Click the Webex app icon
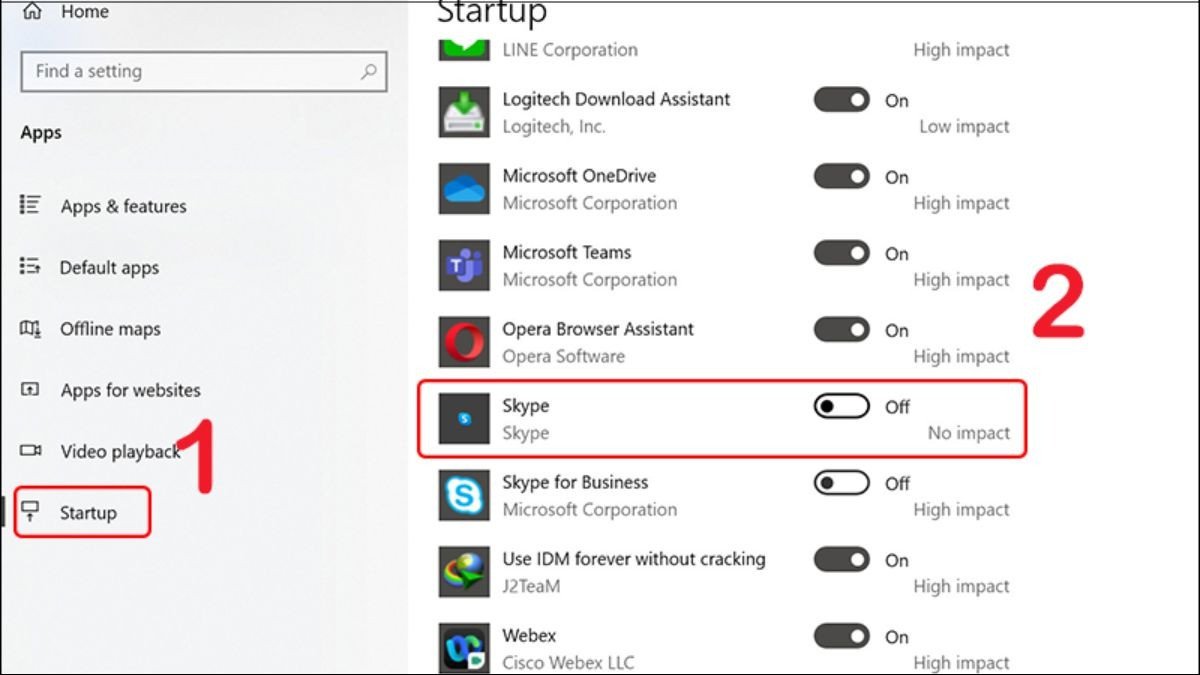Screen dimensions: 1200x675 coord(463,648)
